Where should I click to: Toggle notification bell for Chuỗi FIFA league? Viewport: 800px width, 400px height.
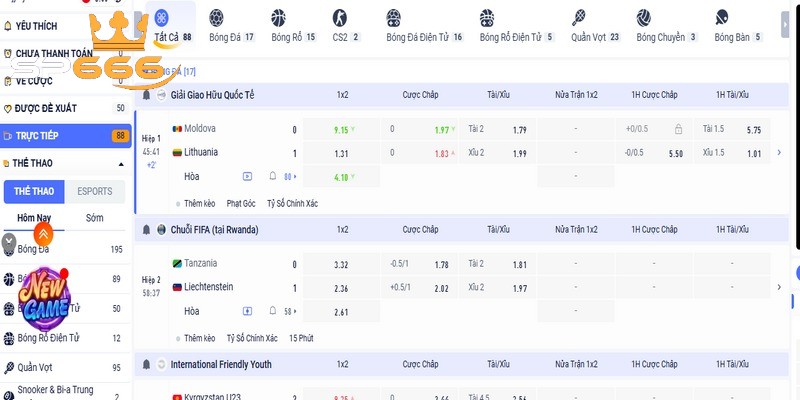(x=146, y=229)
